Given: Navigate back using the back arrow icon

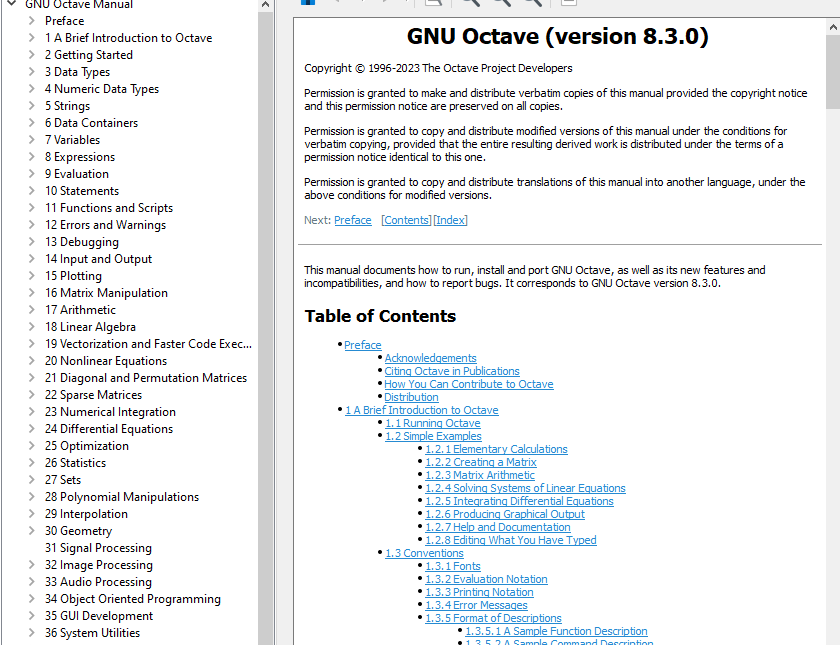Looking at the screenshot, I should 339,4.
